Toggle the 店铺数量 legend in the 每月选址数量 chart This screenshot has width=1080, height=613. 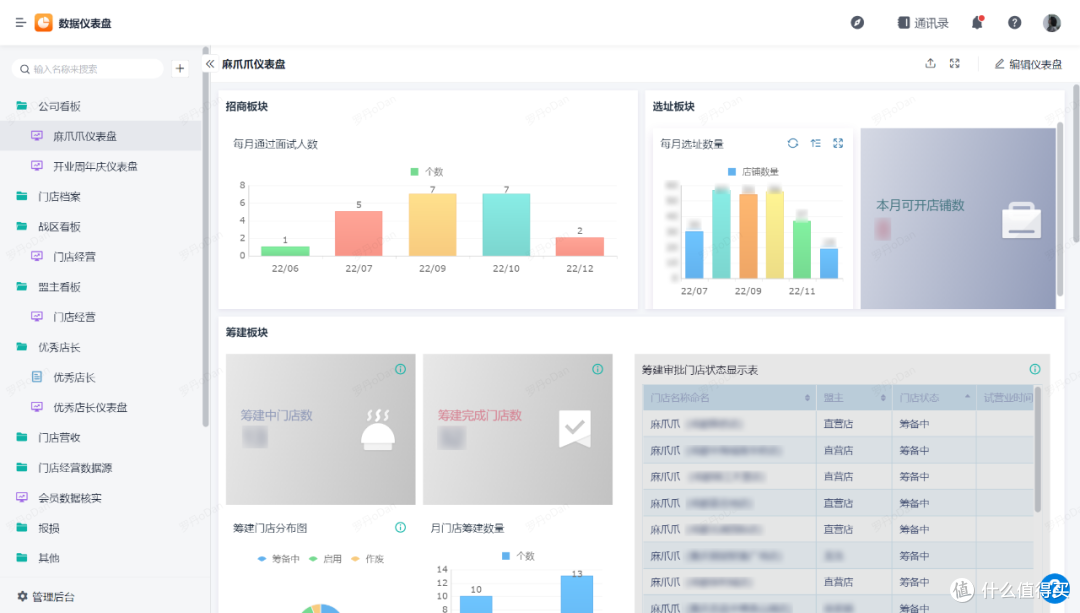point(754,172)
